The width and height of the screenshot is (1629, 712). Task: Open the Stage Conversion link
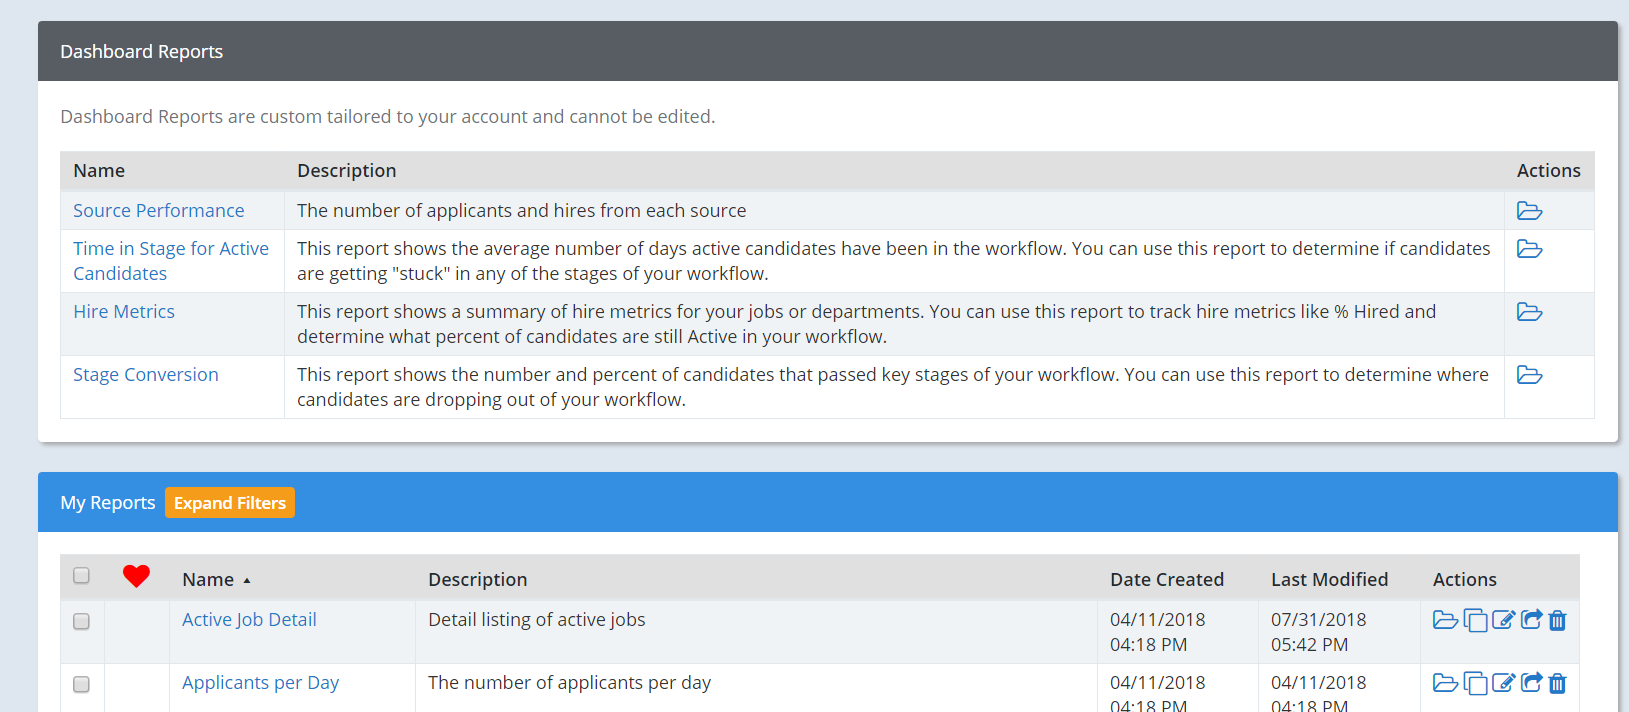pos(146,375)
